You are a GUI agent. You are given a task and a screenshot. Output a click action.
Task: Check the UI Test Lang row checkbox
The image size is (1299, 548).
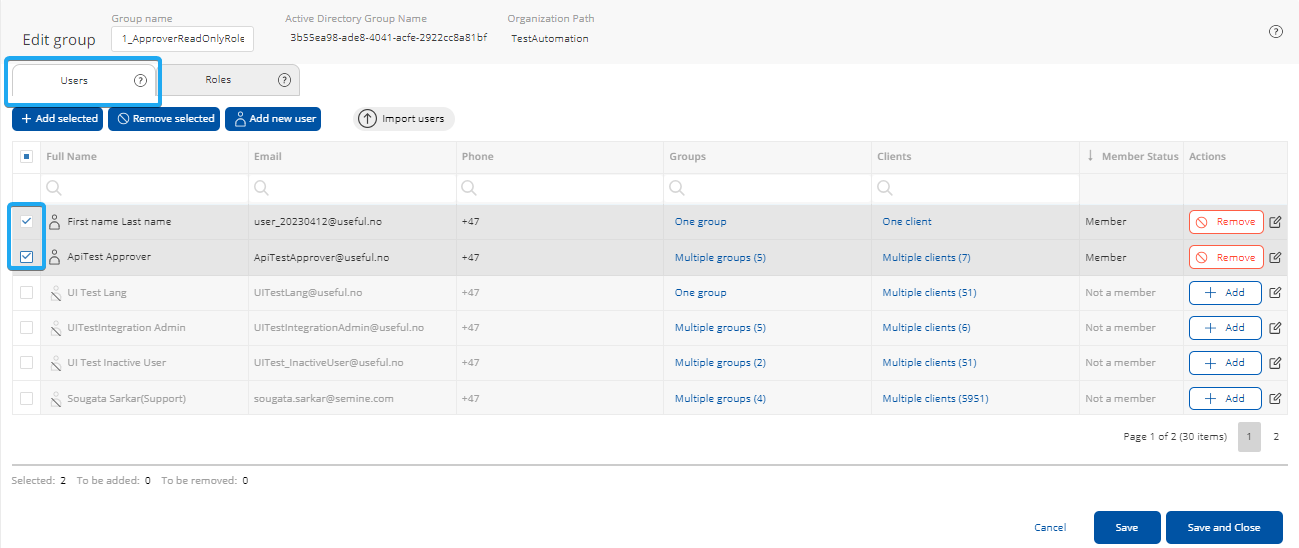27,293
